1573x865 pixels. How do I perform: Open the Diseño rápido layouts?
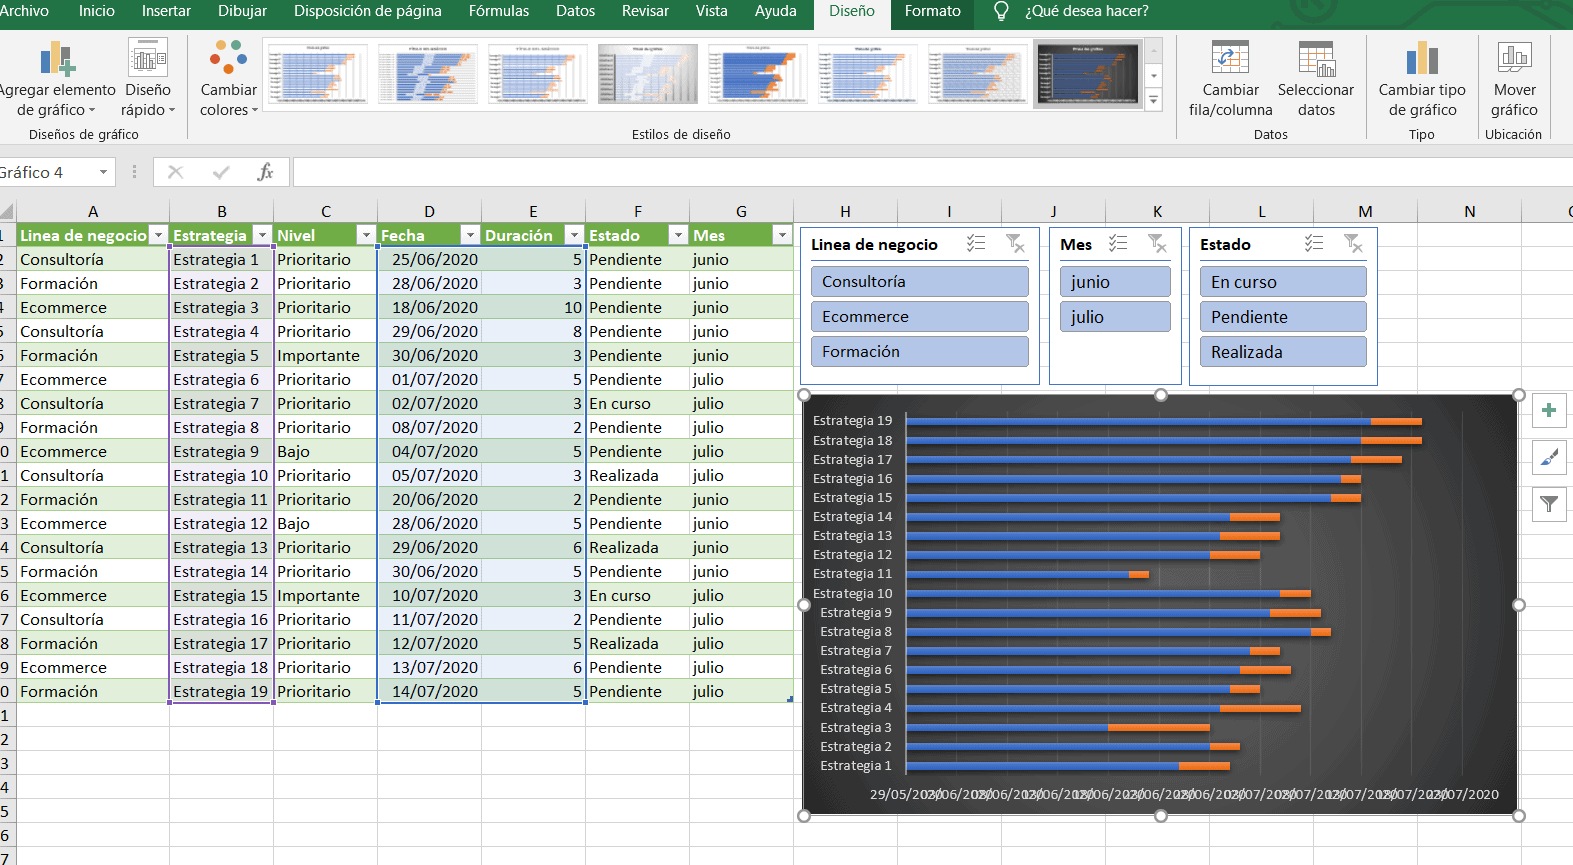(x=148, y=80)
